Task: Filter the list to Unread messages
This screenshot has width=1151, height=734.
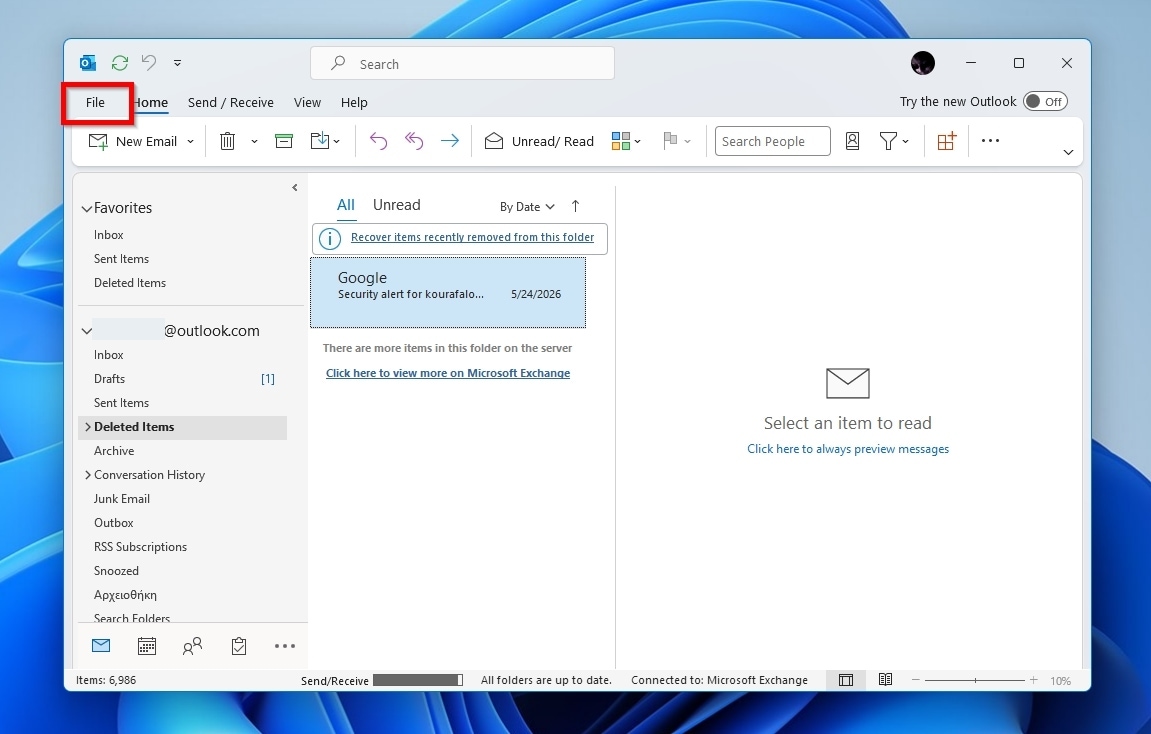Action: pos(396,206)
